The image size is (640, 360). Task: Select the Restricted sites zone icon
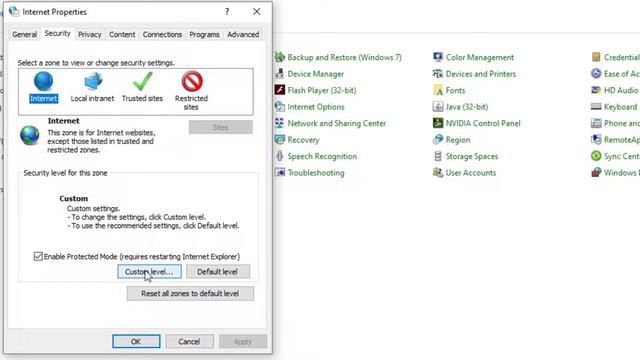191,81
